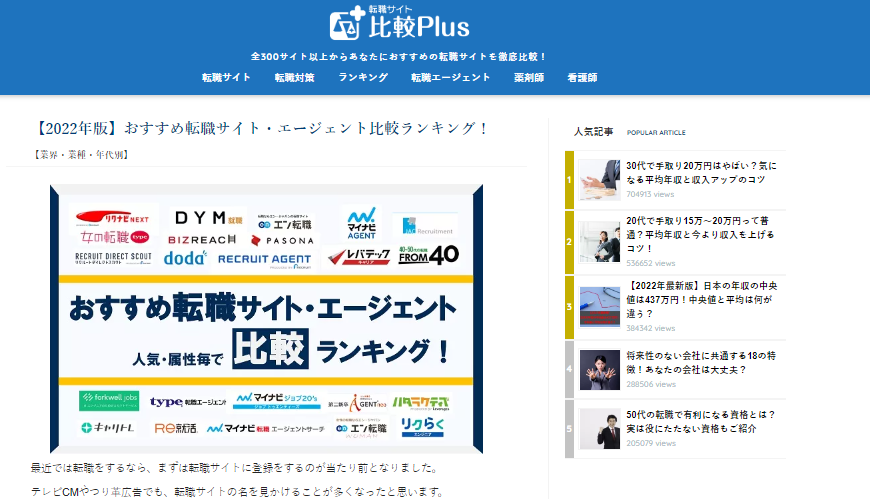870x499 pixels.
Task: Click the 女の転職 type logo
Action: tap(115, 238)
